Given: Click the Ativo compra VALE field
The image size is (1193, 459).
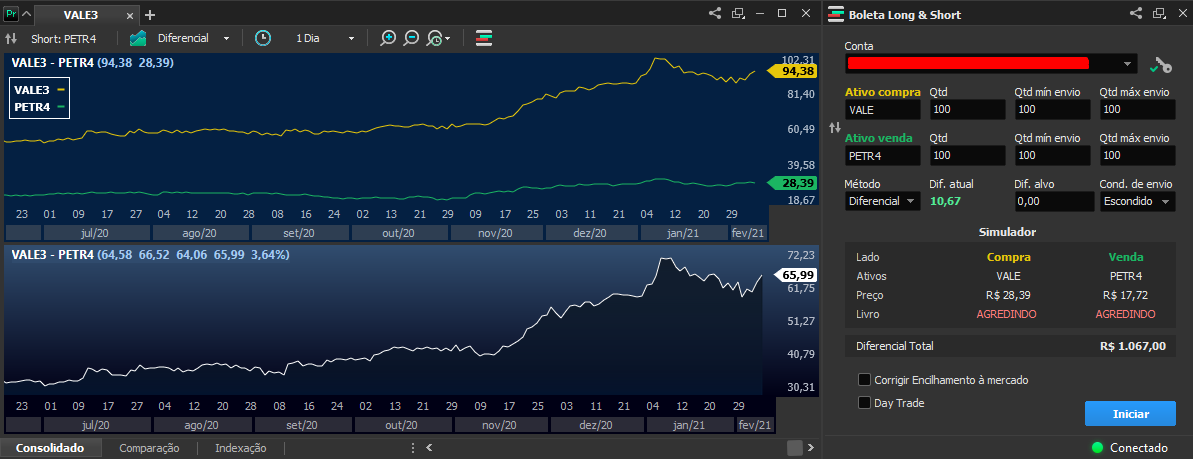Looking at the screenshot, I should pos(882,110).
